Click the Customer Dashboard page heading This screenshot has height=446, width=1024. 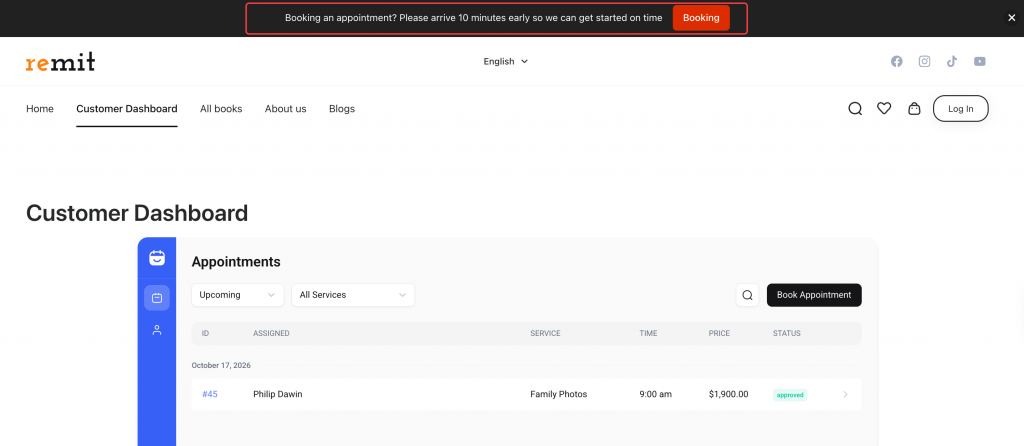(137, 214)
